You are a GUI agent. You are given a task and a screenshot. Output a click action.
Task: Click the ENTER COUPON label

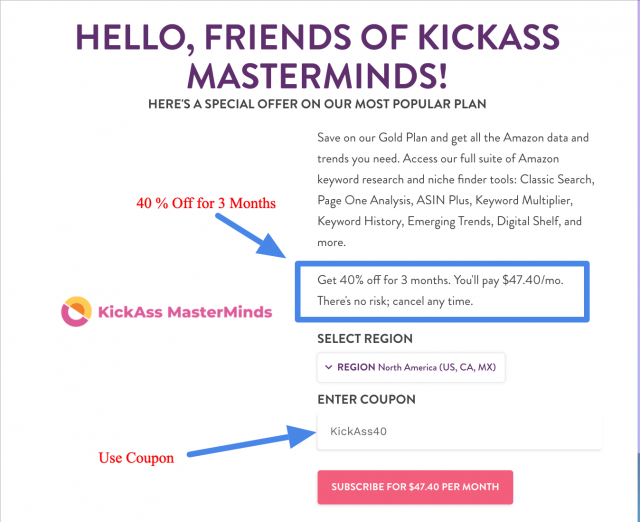pos(367,399)
